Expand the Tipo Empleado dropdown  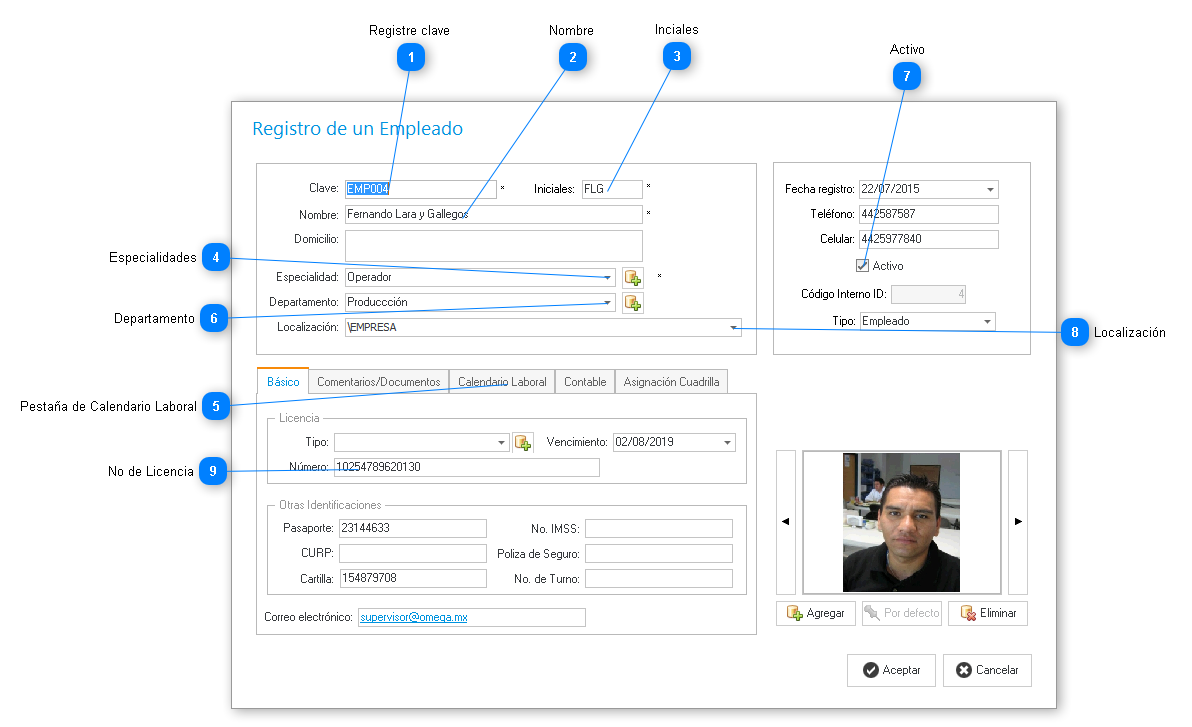tap(987, 321)
